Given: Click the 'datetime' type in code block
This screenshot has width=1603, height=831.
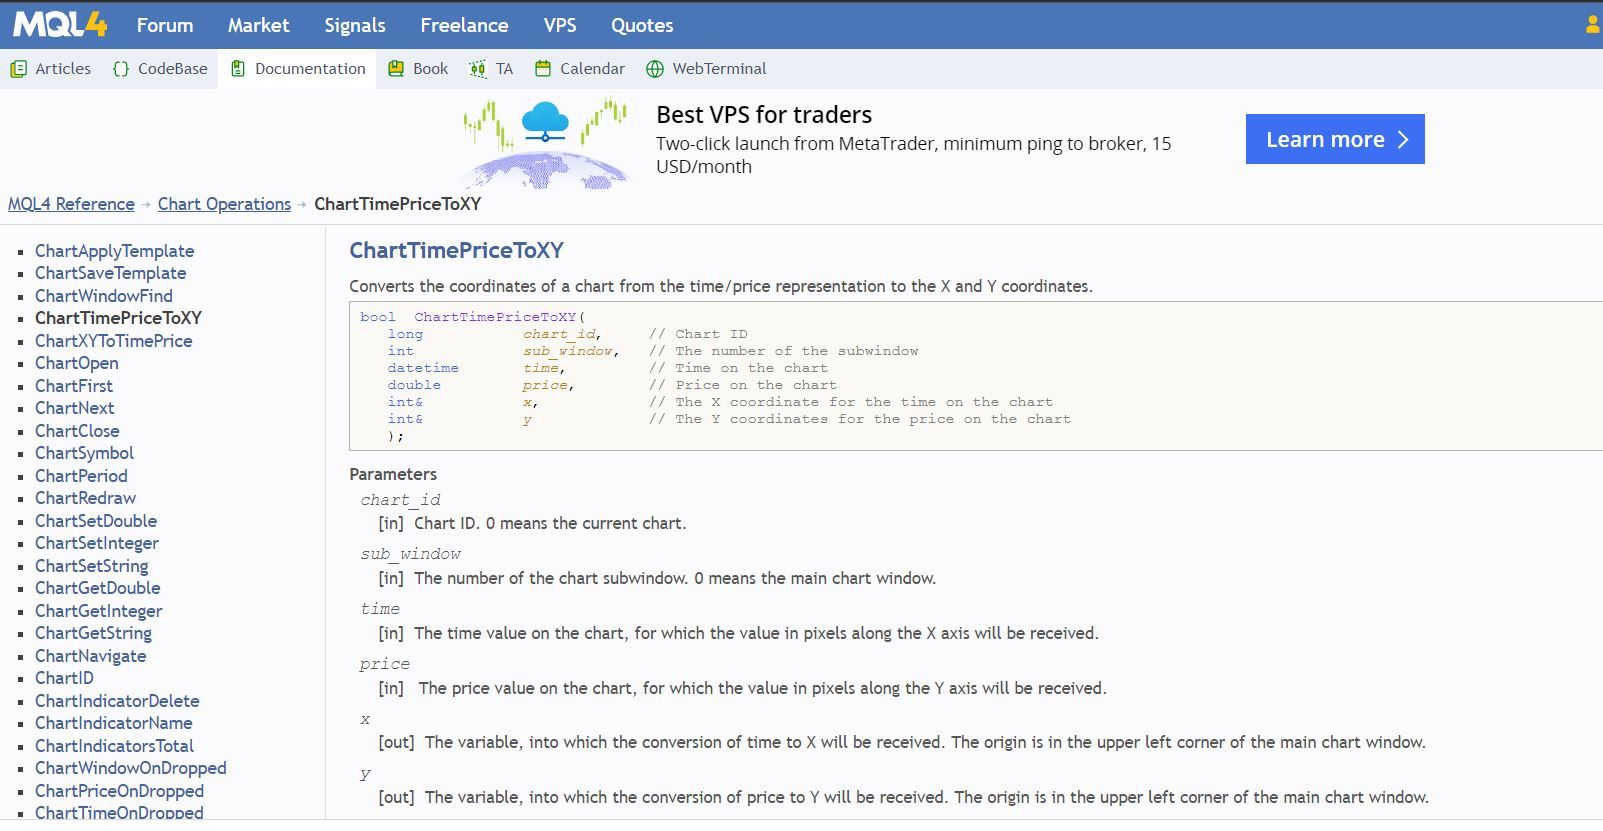Looking at the screenshot, I should tap(423, 368).
